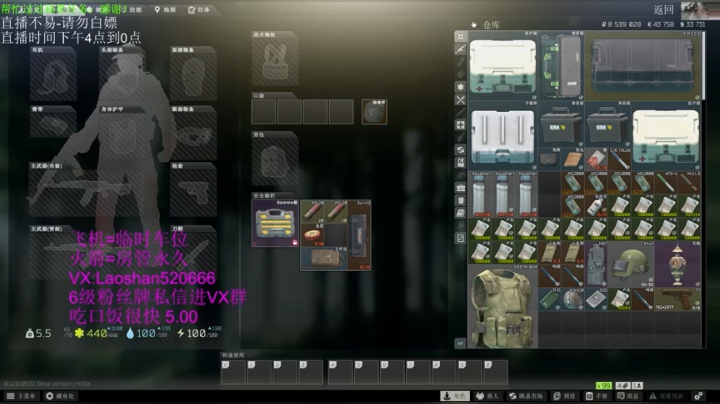
Task: Click the empty body armor slot
Action: click(123, 135)
